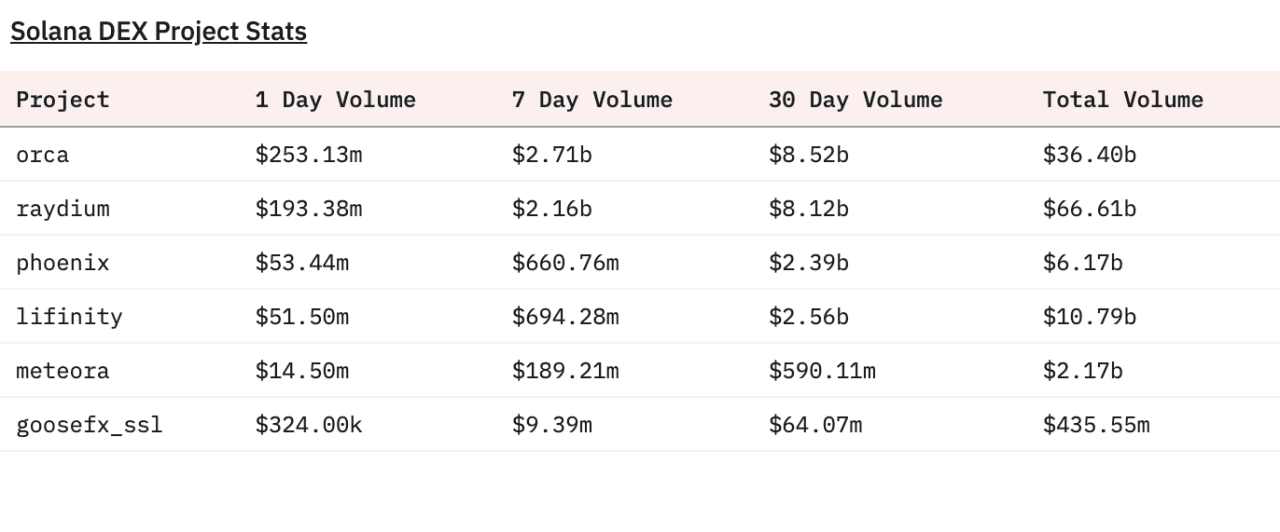Screen dimensions: 1280x532
Task: Click the Total Volume column header
Action: pos(1123,100)
